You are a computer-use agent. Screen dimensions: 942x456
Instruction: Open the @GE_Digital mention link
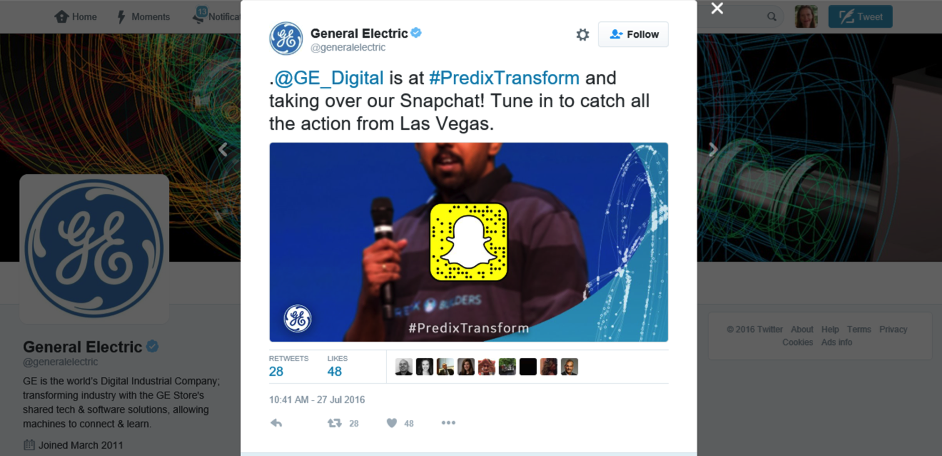pos(329,78)
